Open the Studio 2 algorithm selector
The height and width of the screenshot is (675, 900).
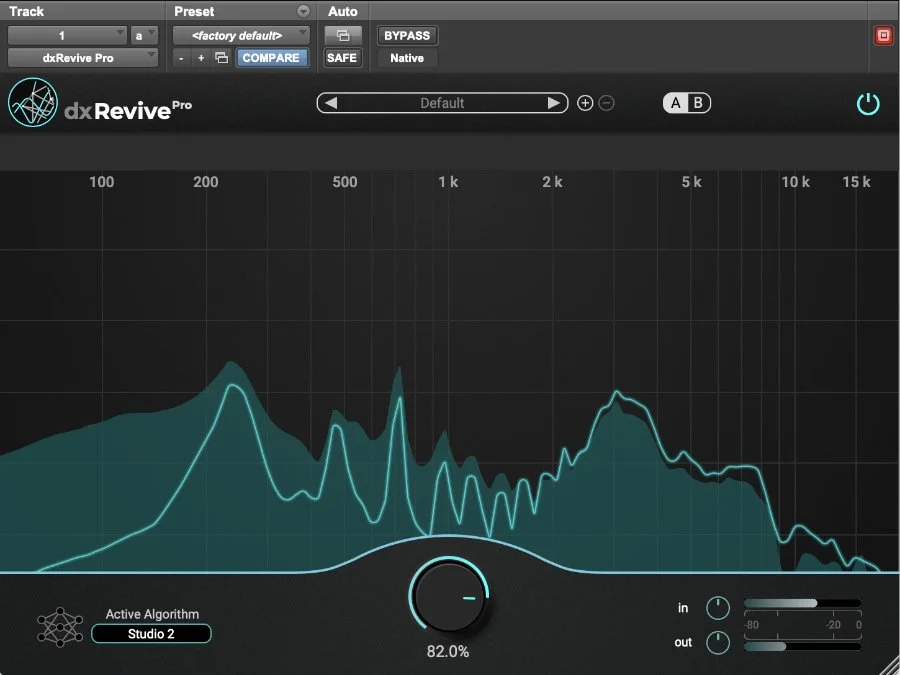pyautogui.click(x=152, y=634)
